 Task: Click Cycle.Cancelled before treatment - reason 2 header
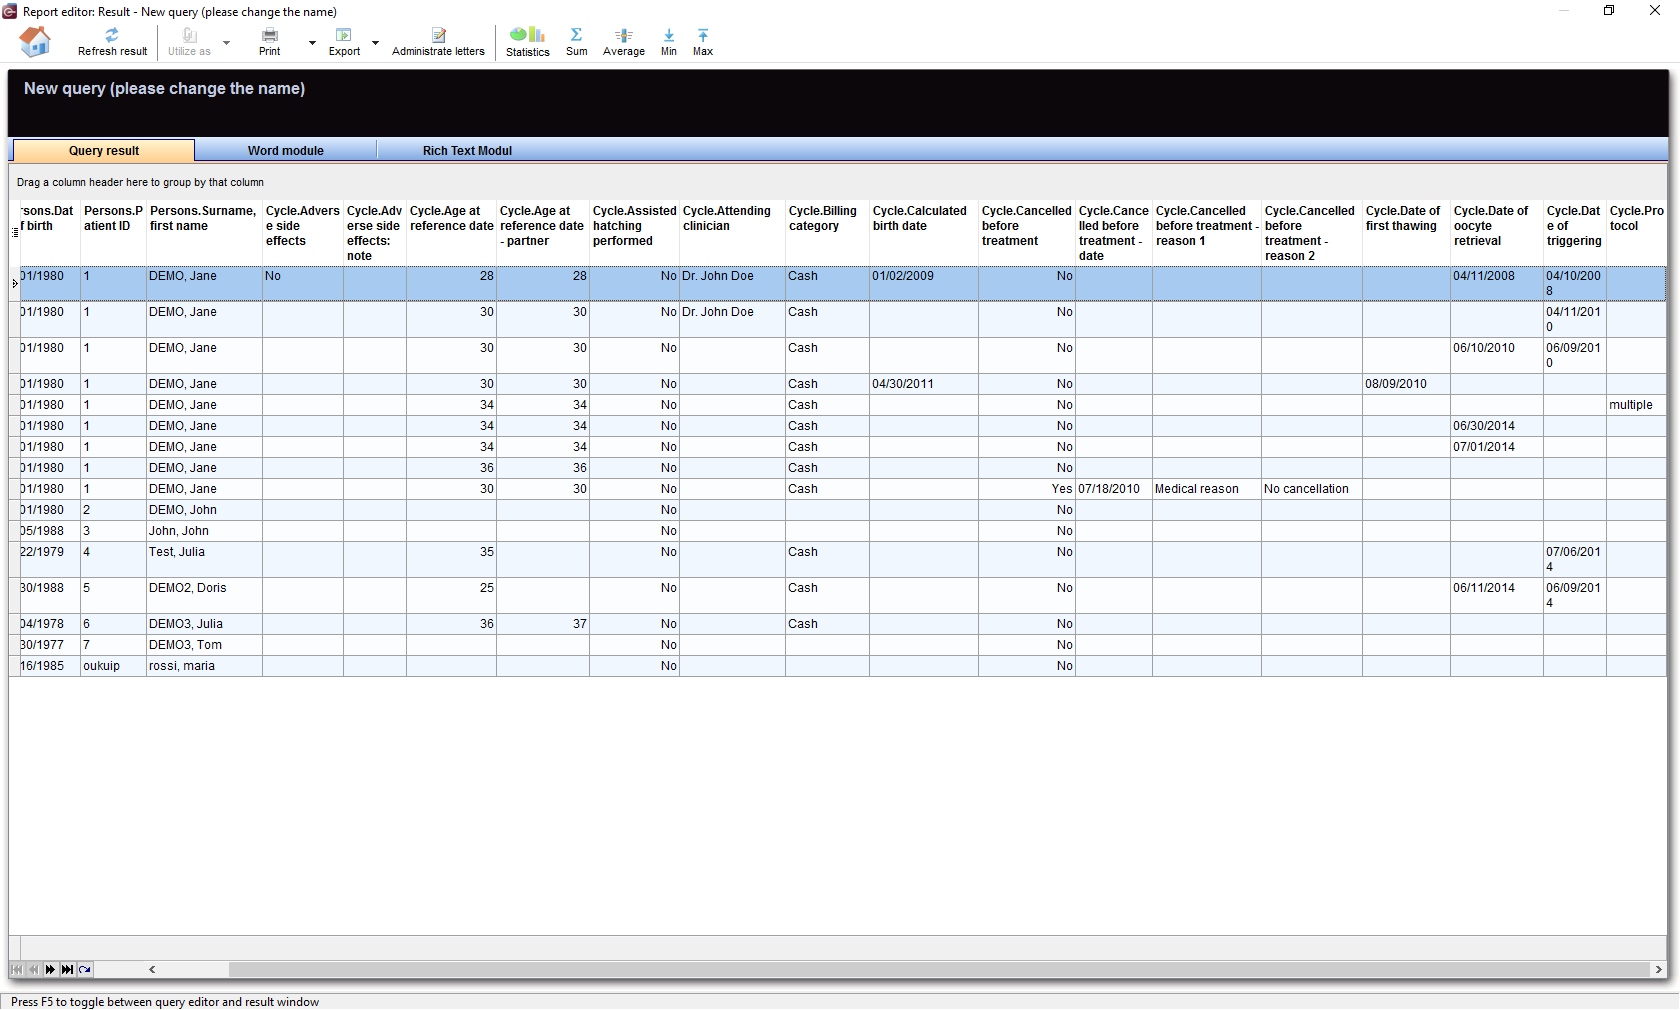[1311, 233]
